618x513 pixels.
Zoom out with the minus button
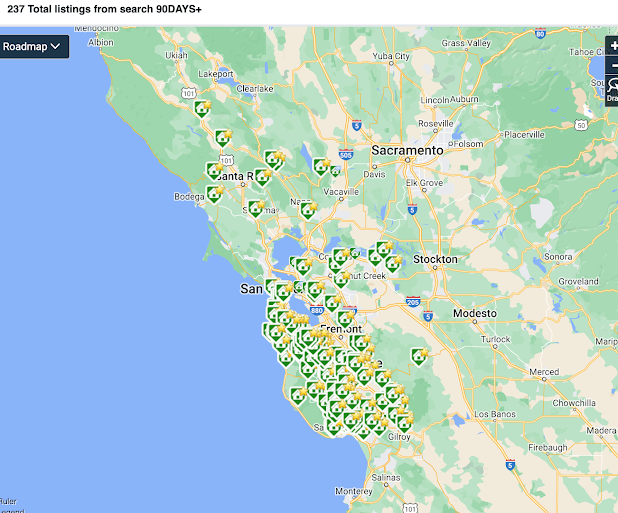click(x=613, y=65)
